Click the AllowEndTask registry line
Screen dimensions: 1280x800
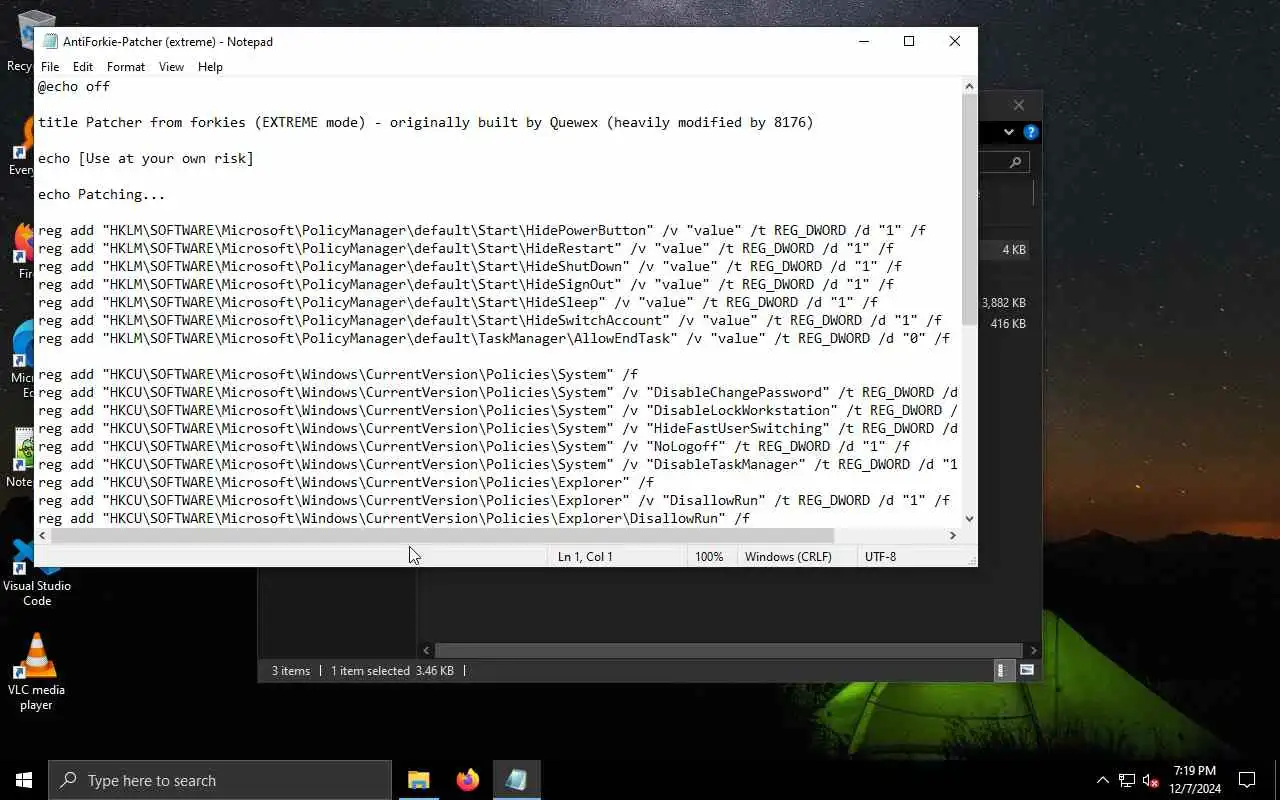click(x=494, y=339)
